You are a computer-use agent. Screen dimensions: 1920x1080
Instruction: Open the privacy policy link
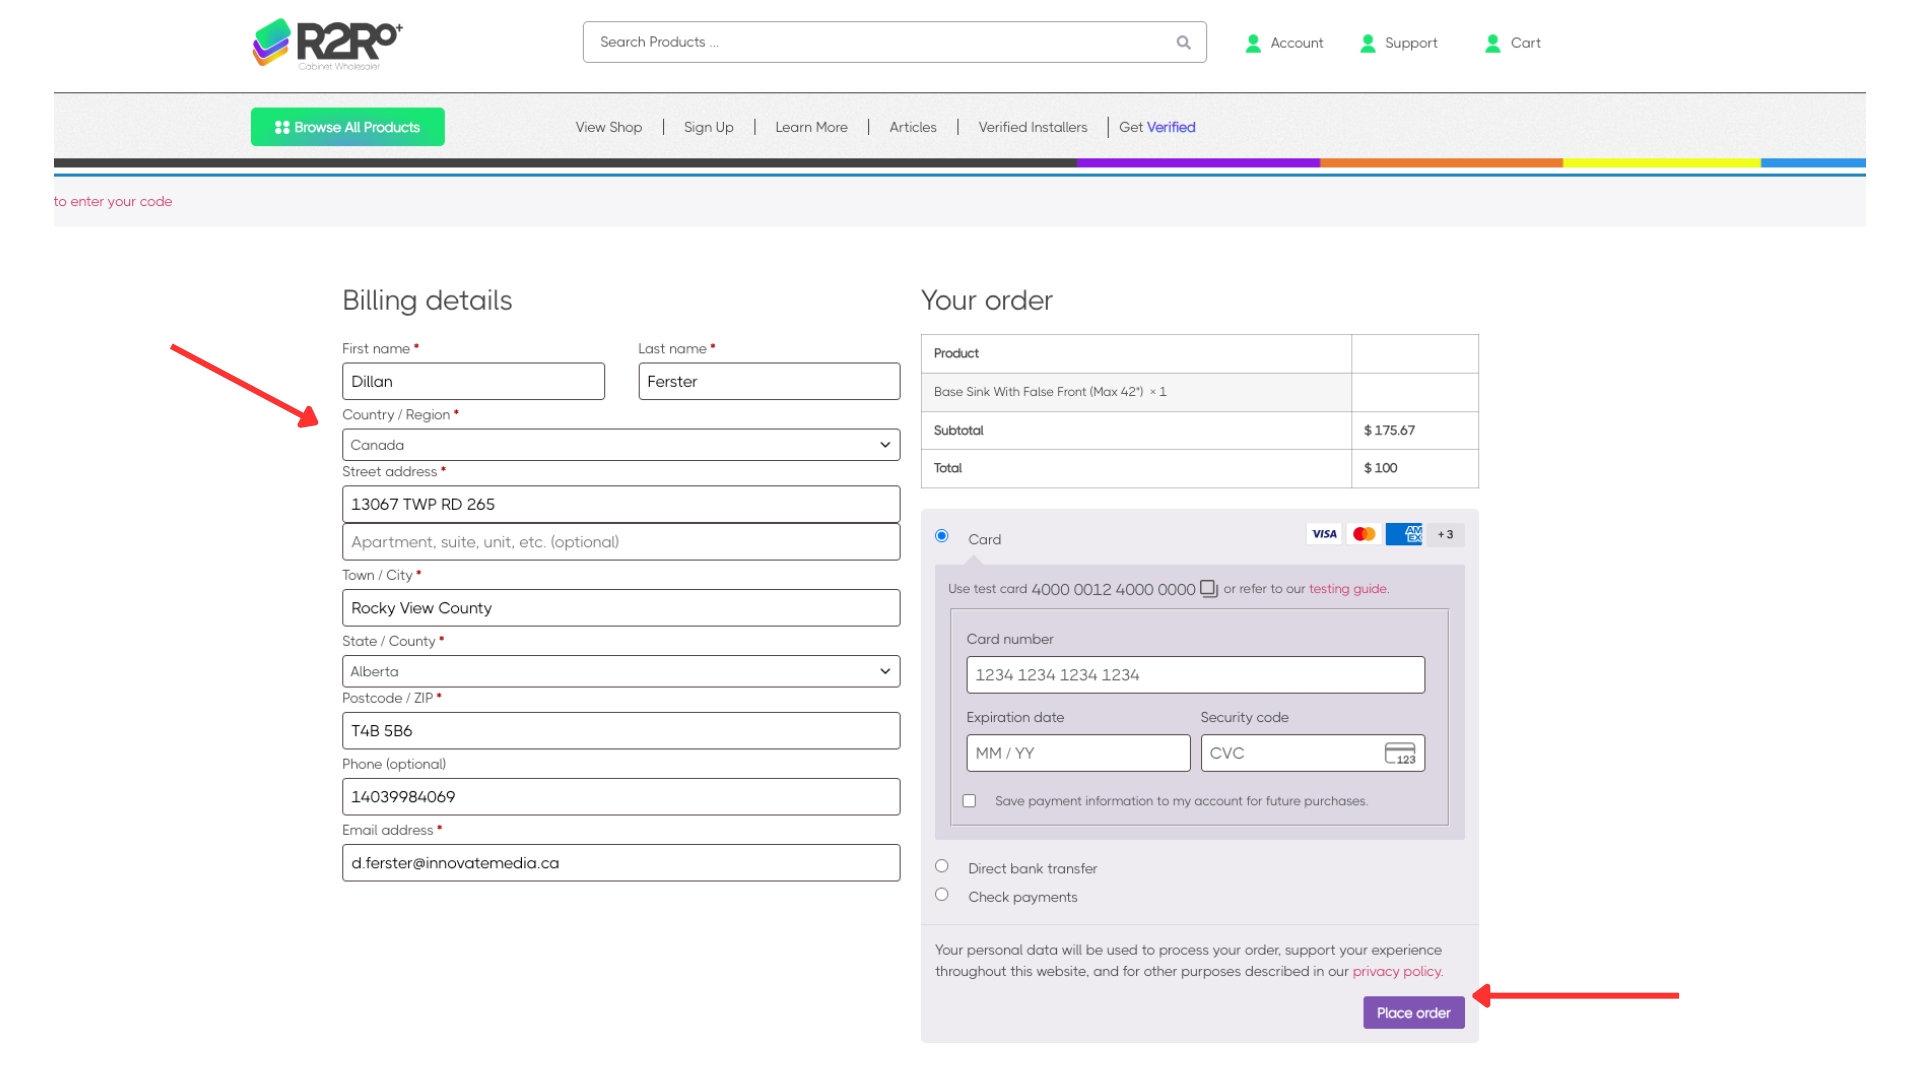click(x=1396, y=971)
